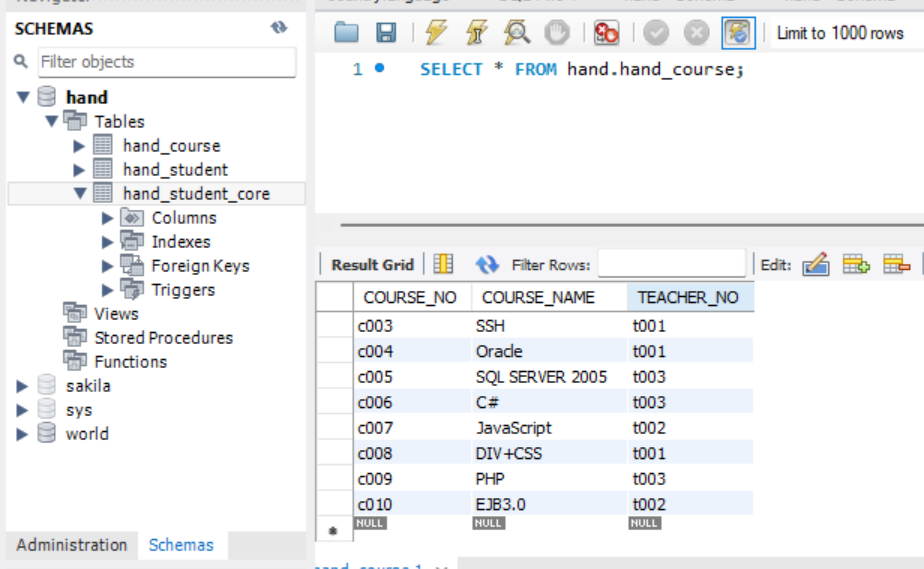Collapse the Tables node
The height and width of the screenshot is (569, 924).
pyautogui.click(x=51, y=121)
